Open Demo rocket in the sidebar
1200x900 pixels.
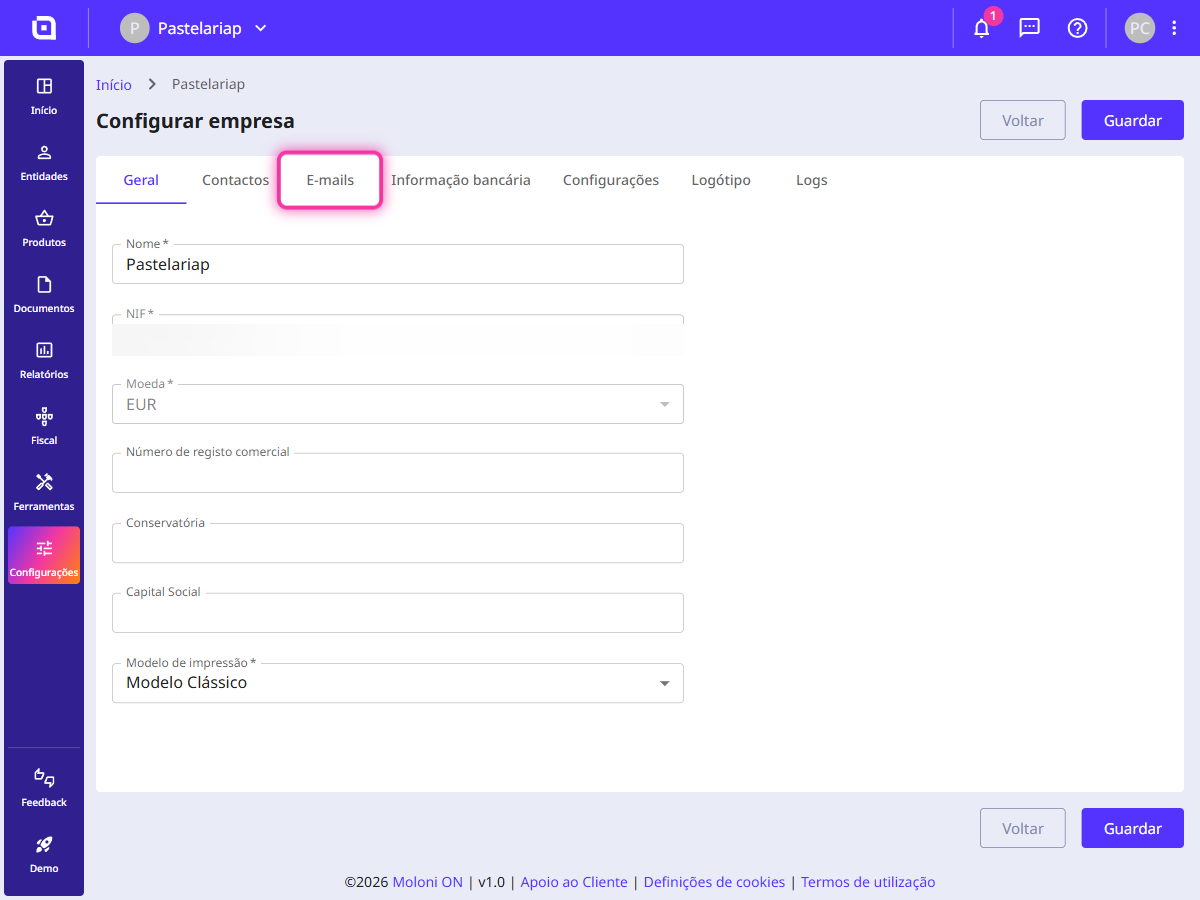(x=44, y=854)
